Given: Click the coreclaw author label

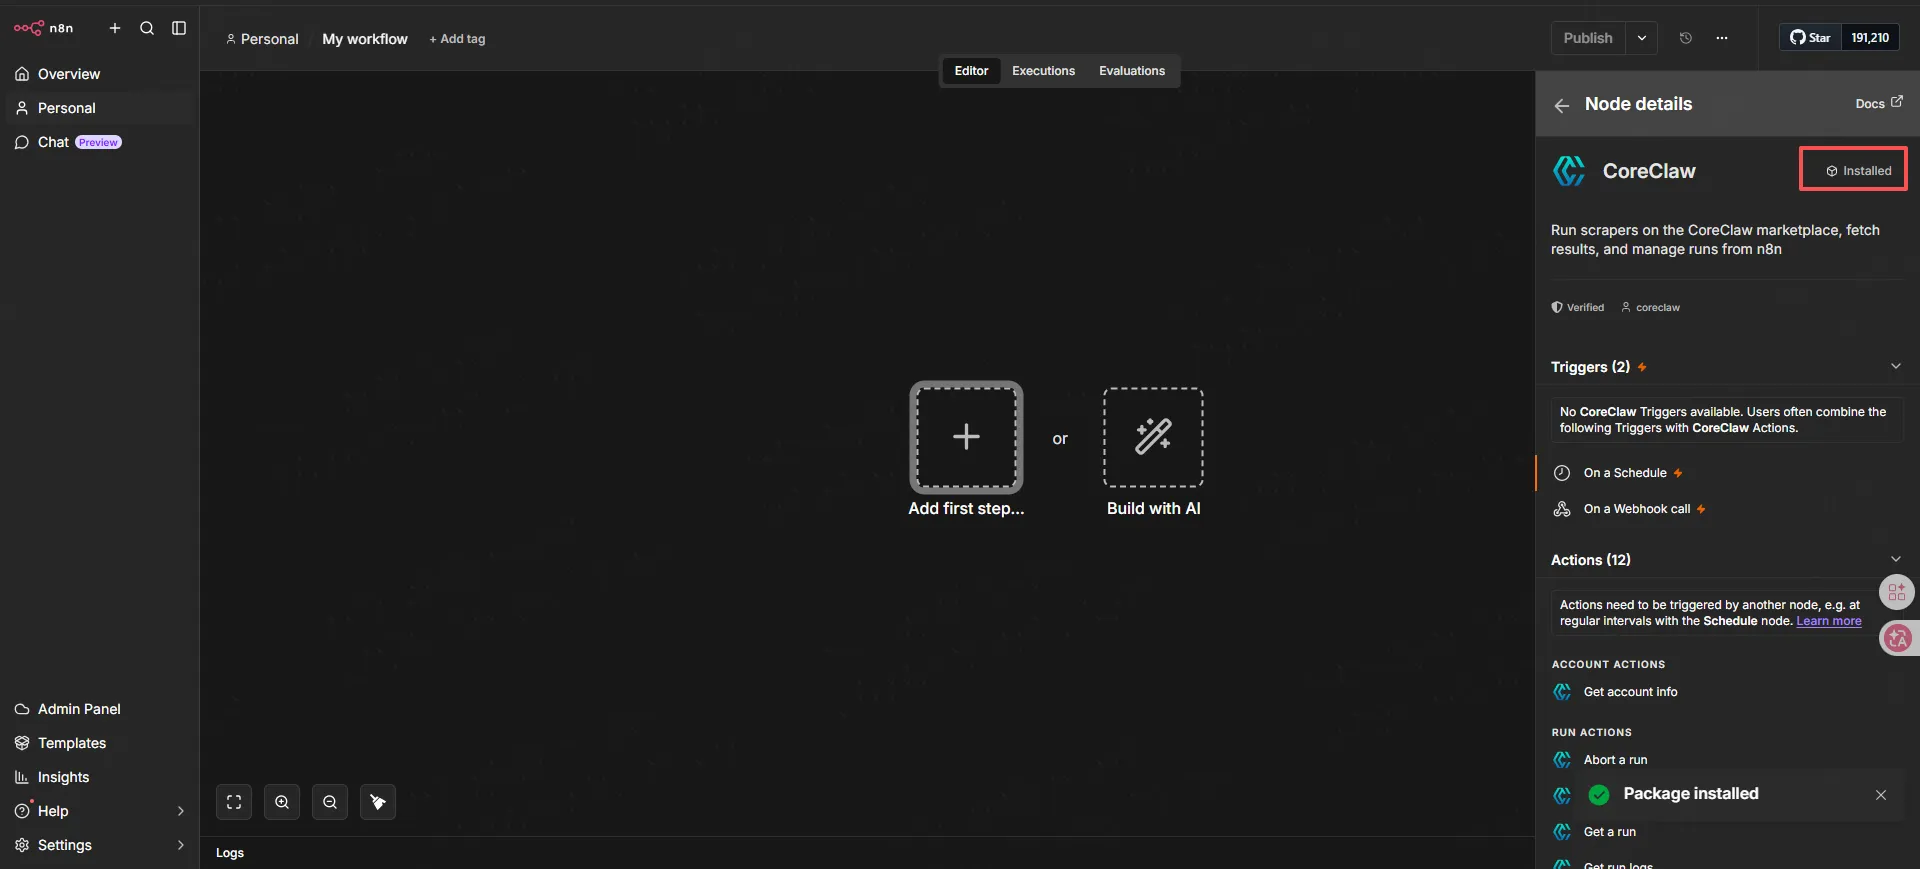Looking at the screenshot, I should [x=1650, y=307].
